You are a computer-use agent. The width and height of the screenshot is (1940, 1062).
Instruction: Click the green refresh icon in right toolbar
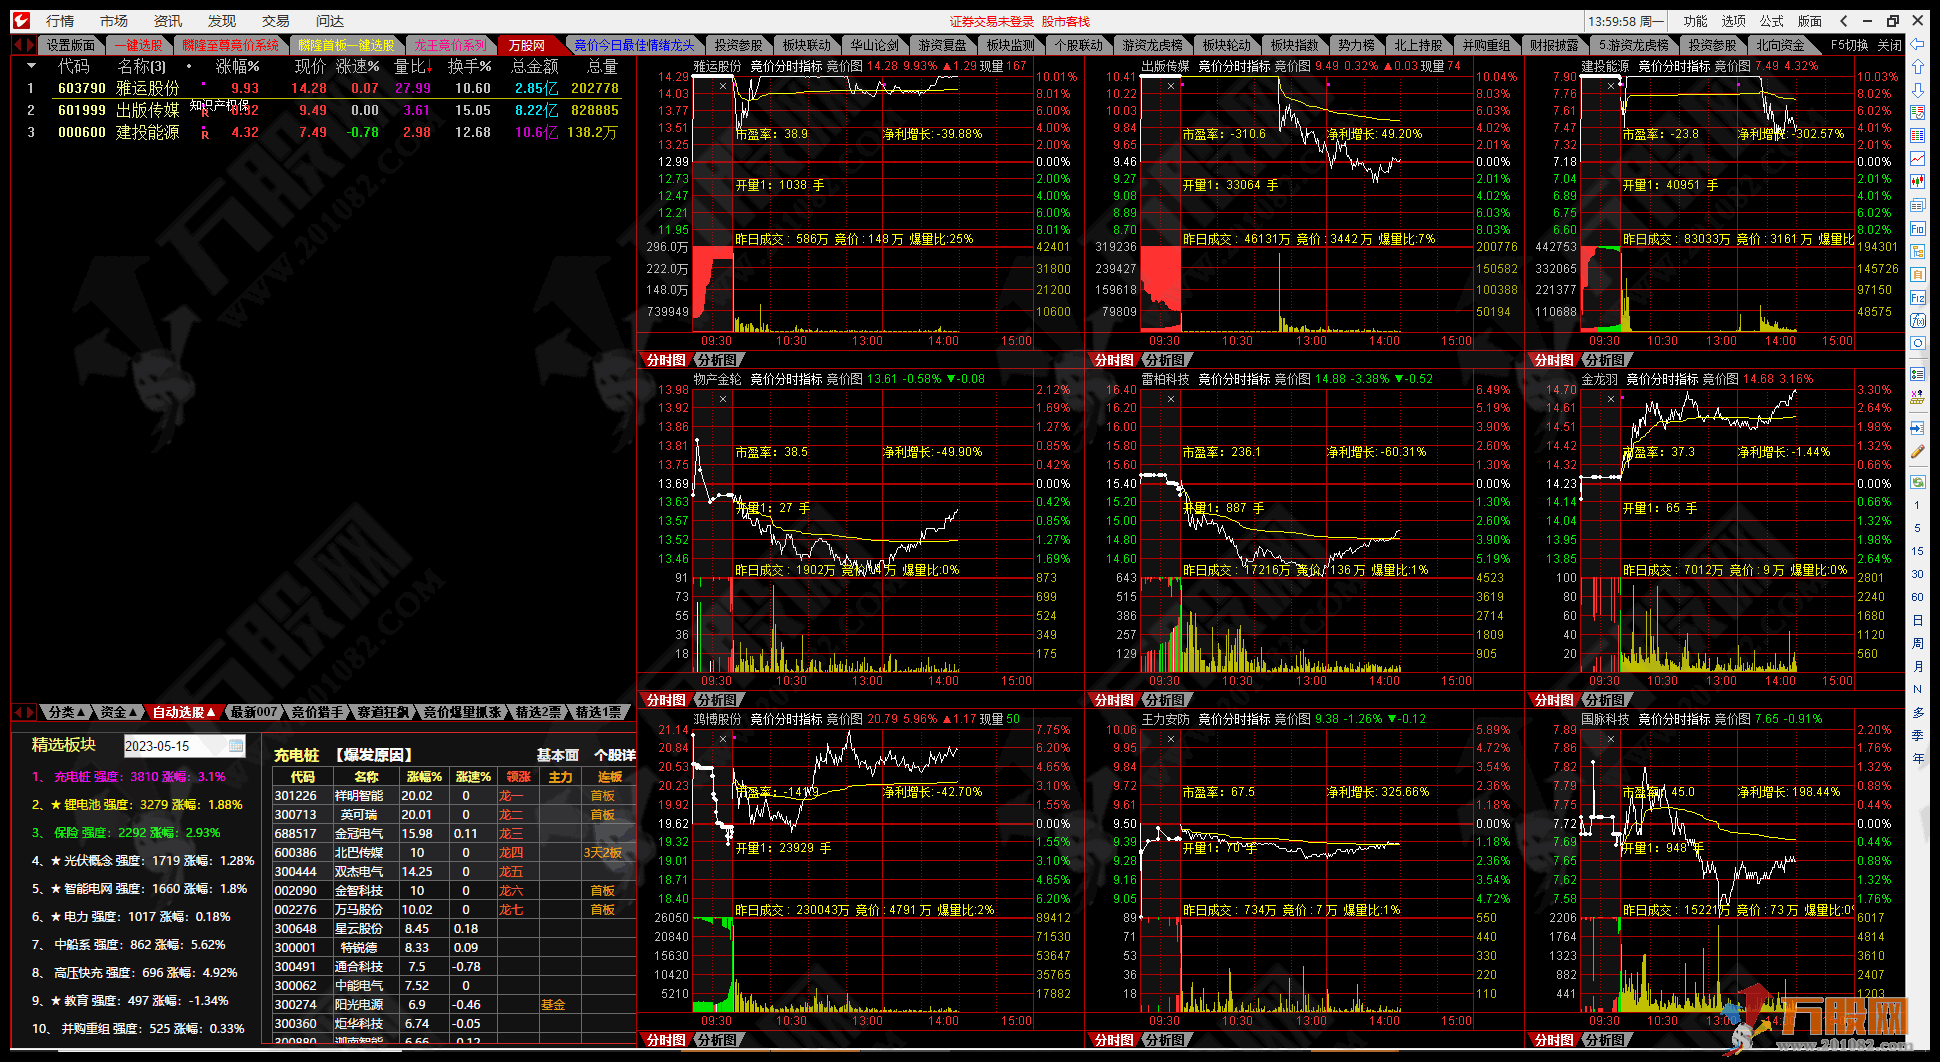1917,482
